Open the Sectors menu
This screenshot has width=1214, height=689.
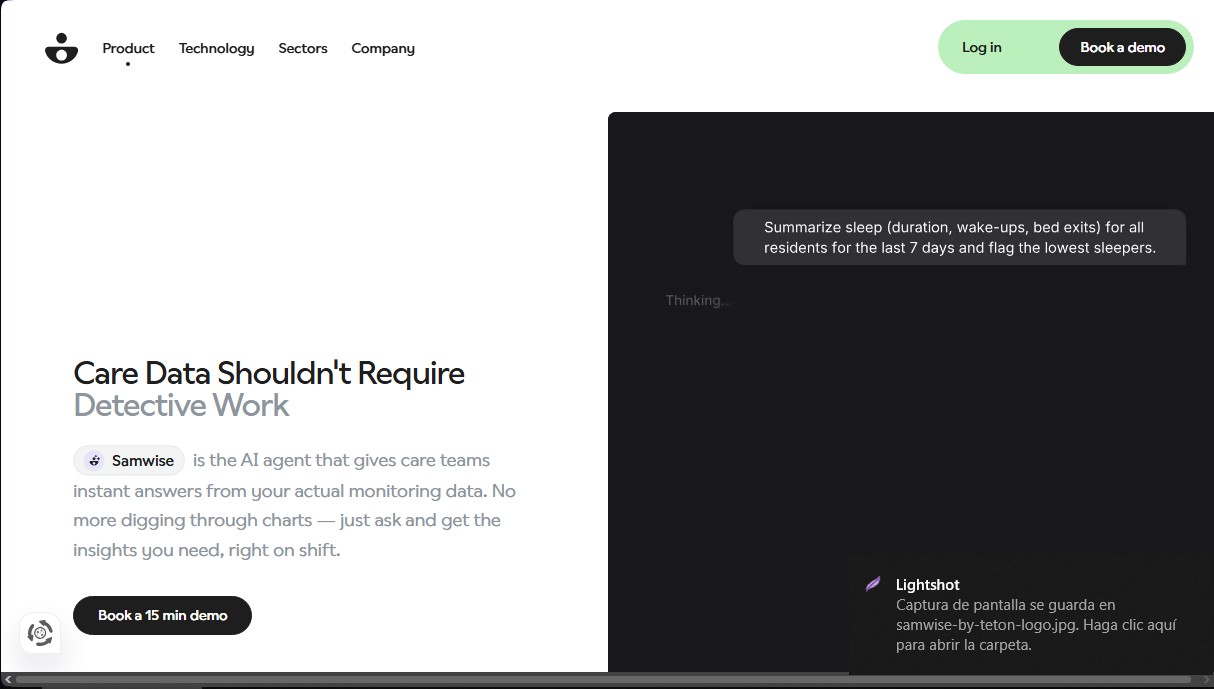click(x=303, y=48)
